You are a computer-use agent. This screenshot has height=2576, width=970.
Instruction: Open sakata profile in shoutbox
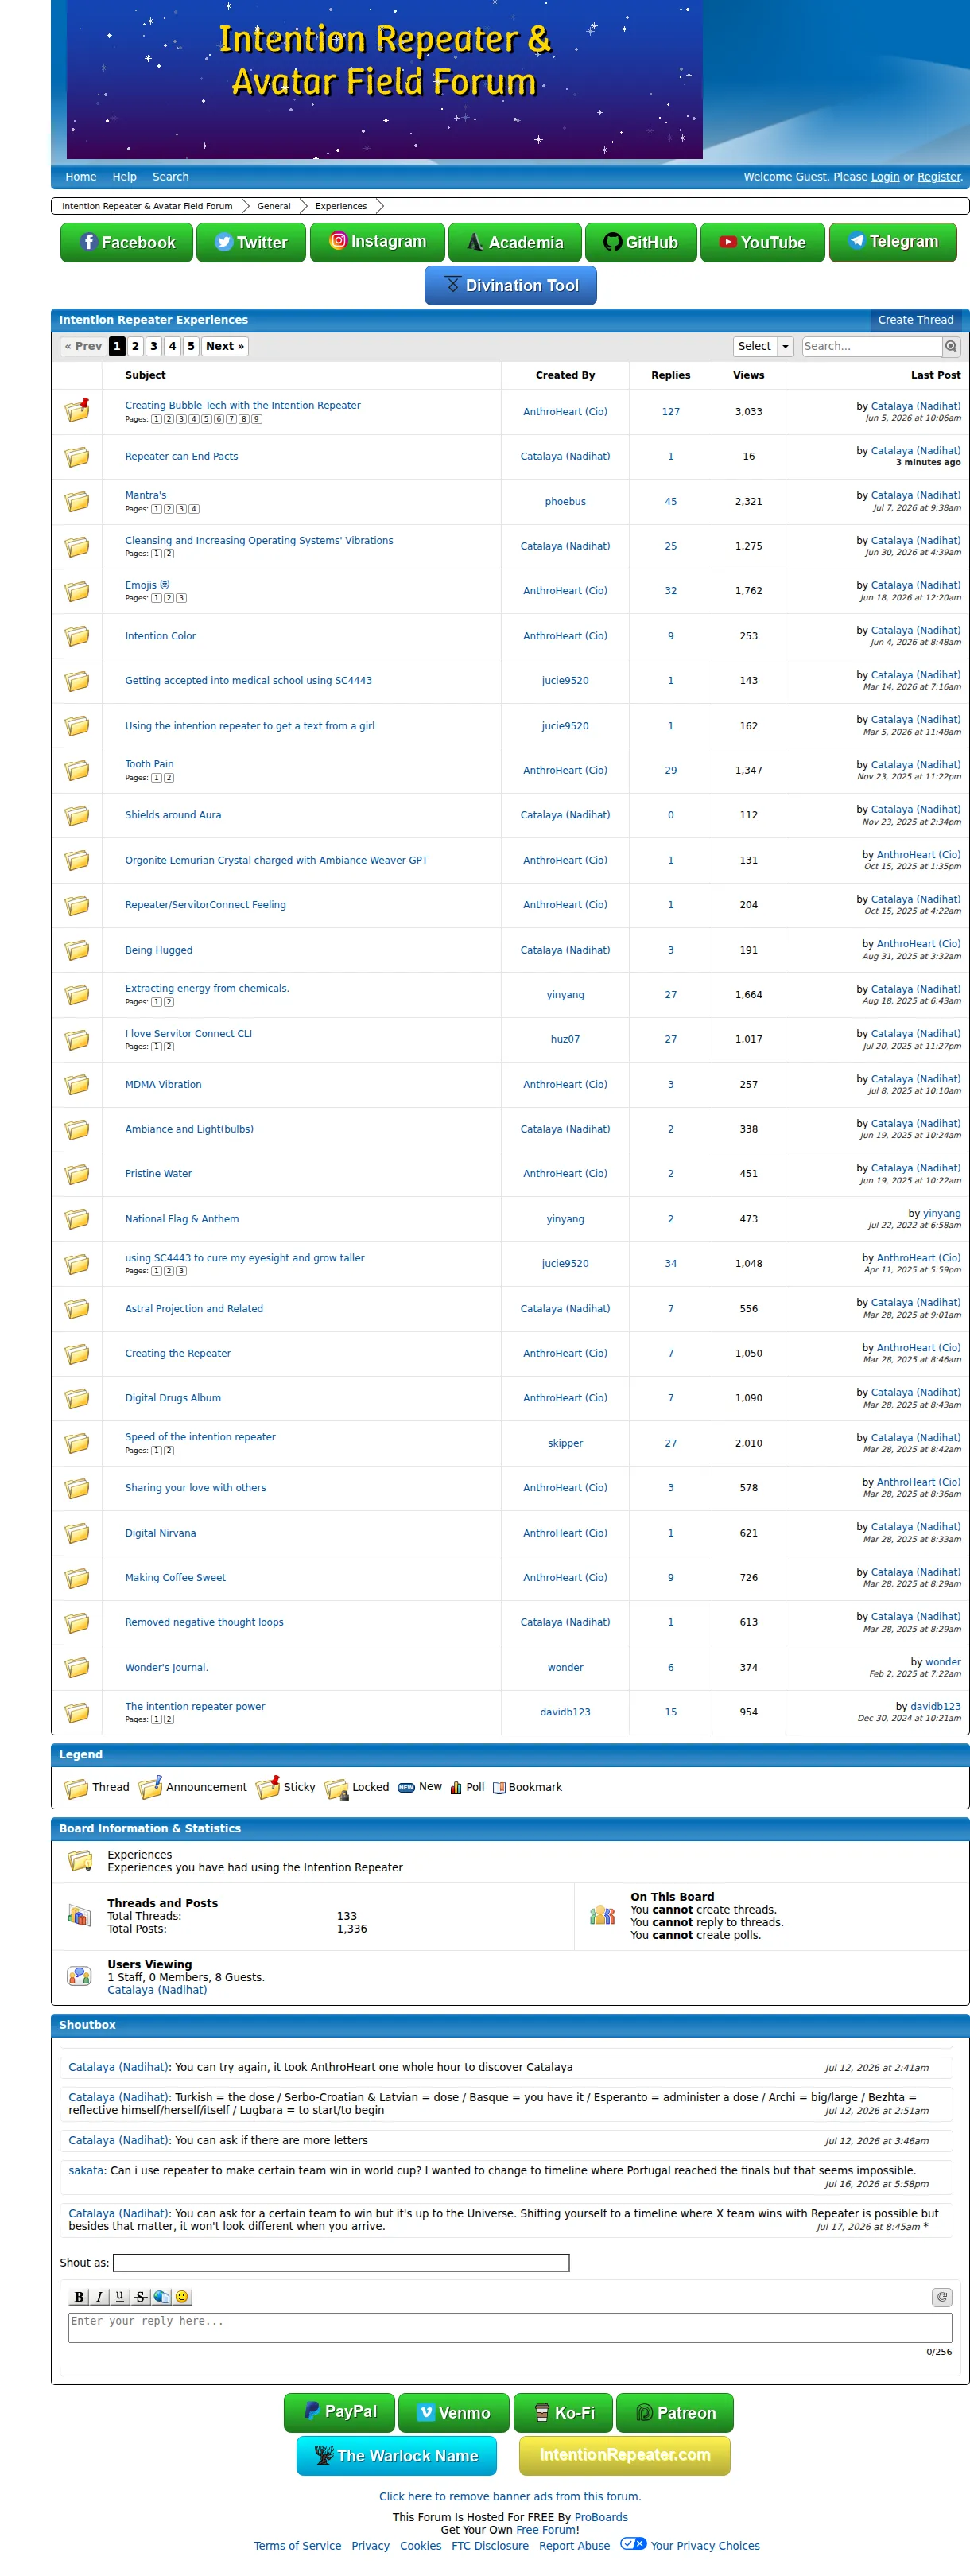coord(86,2170)
